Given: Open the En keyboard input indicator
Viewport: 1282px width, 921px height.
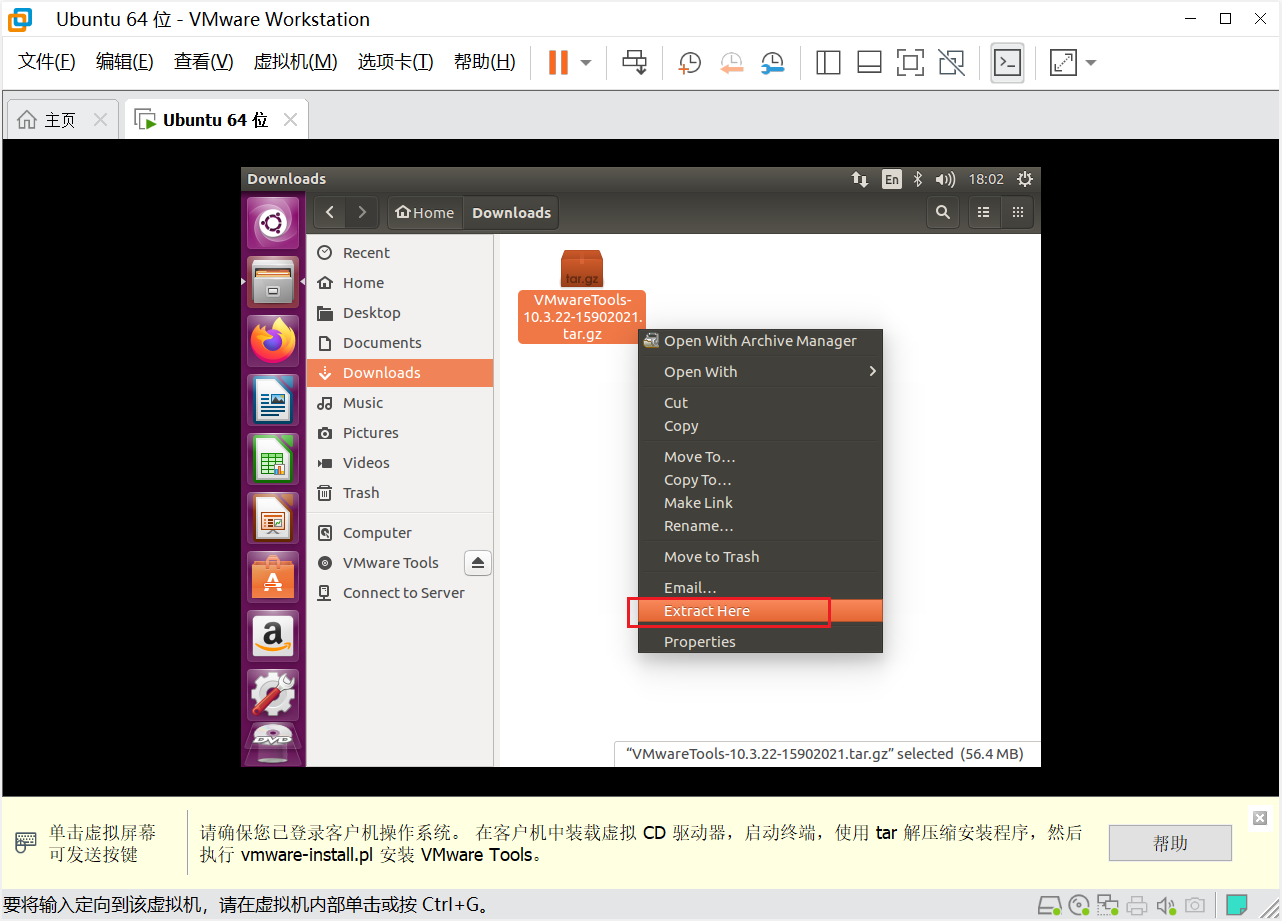Looking at the screenshot, I should (x=891, y=179).
